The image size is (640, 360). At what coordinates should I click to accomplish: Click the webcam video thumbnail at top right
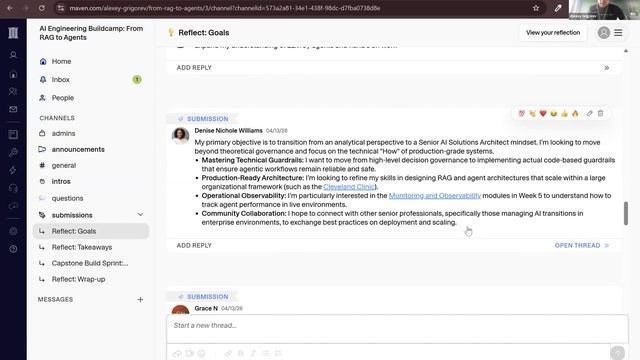click(604, 10)
